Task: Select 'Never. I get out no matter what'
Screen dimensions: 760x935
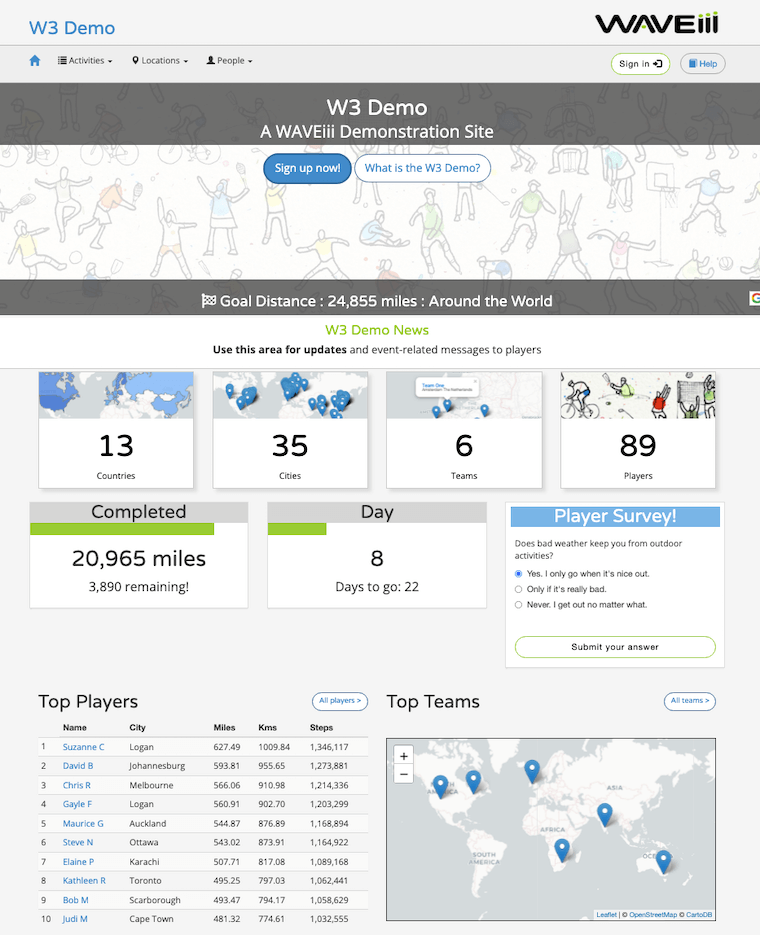Action: click(519, 605)
